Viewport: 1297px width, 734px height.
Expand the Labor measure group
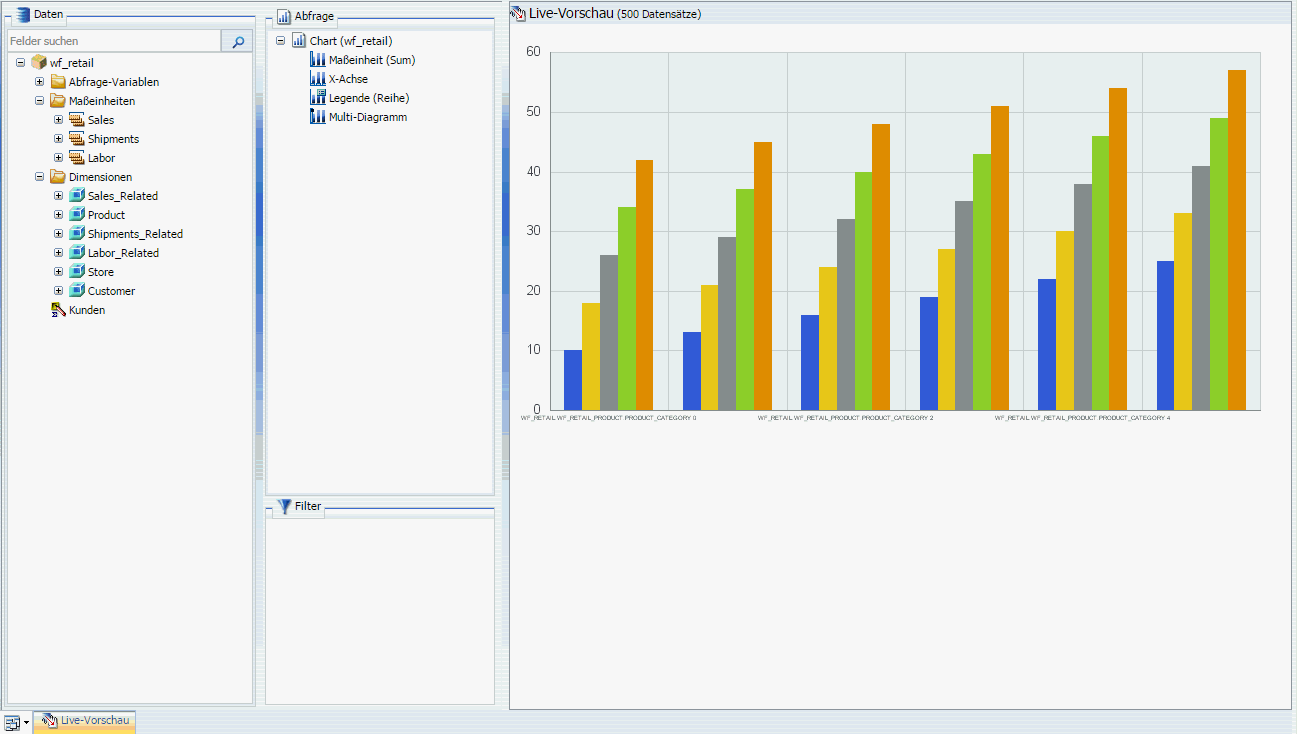point(58,158)
